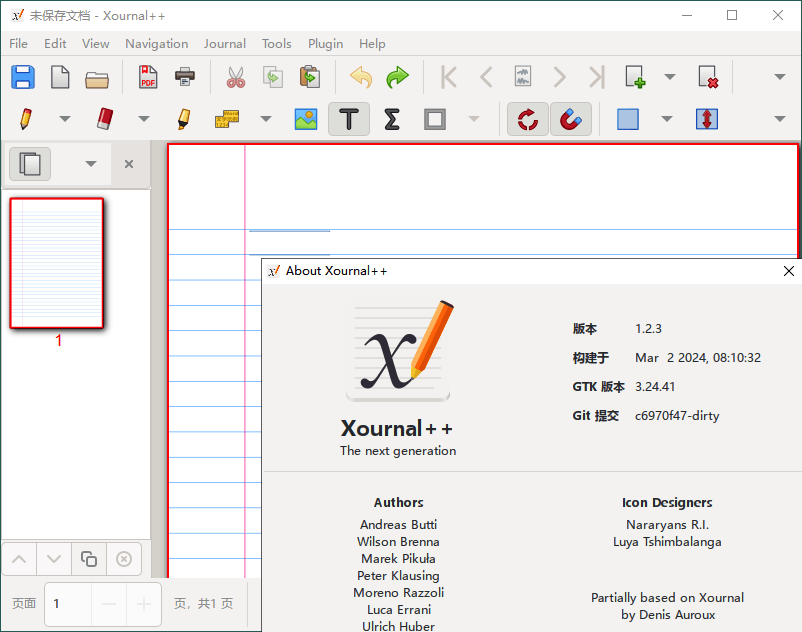Open the Journal menu

224,43
